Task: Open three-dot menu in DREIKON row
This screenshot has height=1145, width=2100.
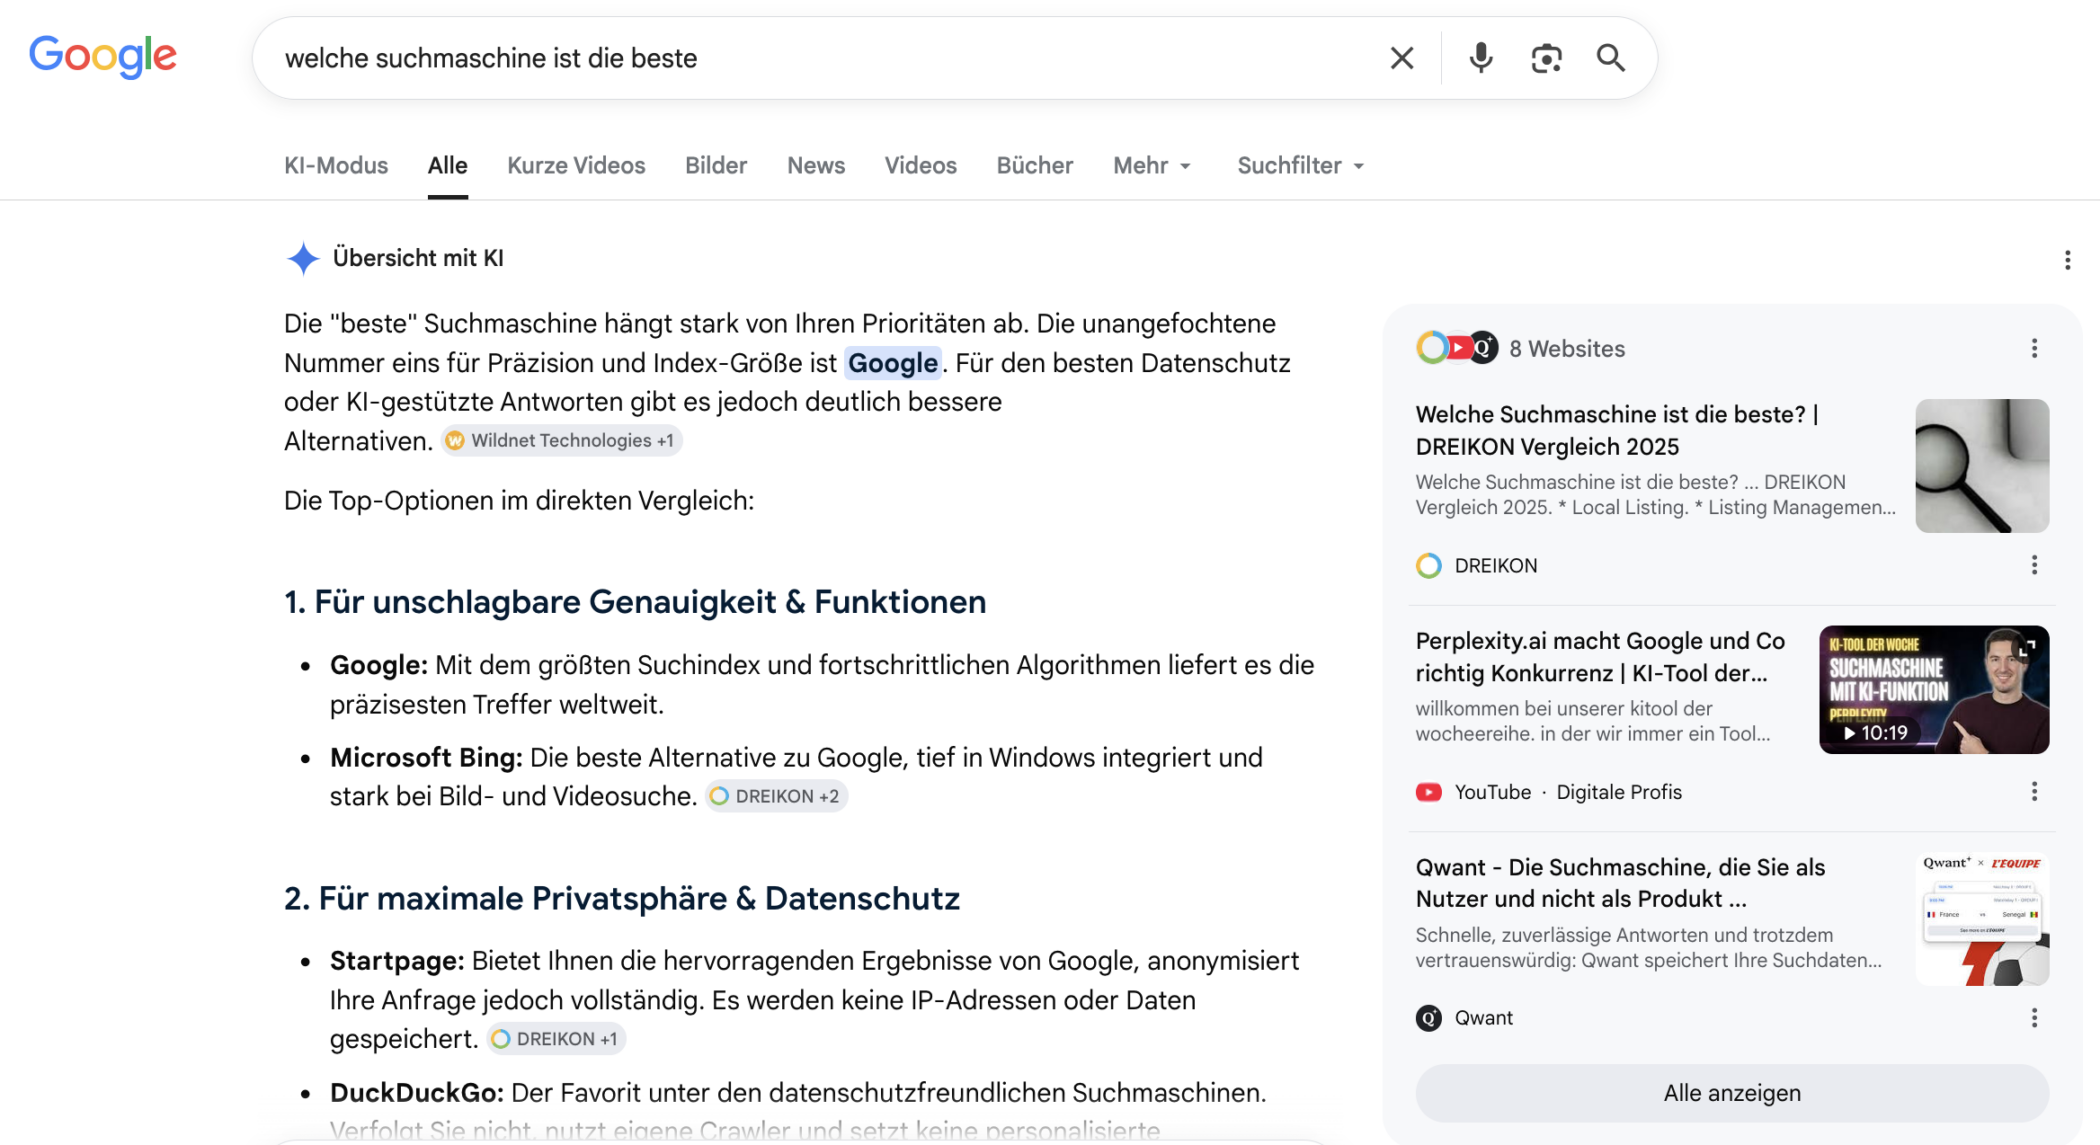Action: click(x=2034, y=565)
